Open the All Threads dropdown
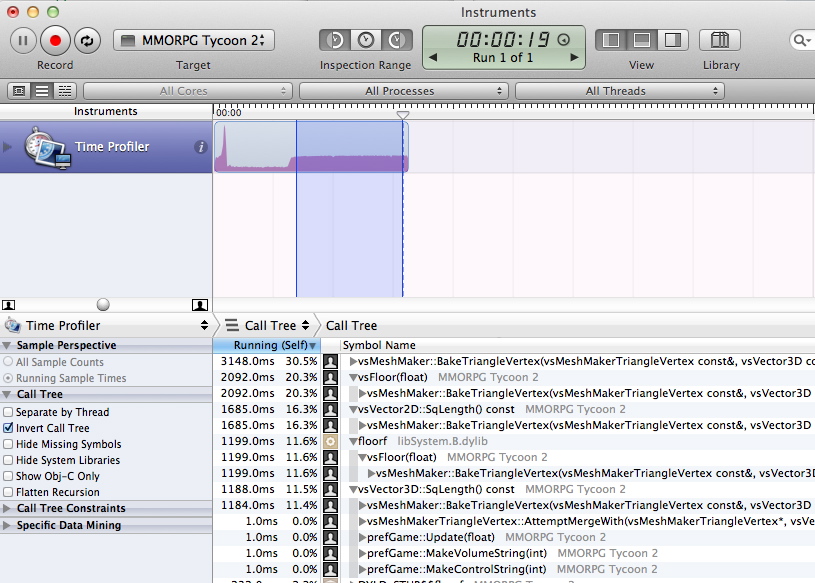 click(x=620, y=91)
